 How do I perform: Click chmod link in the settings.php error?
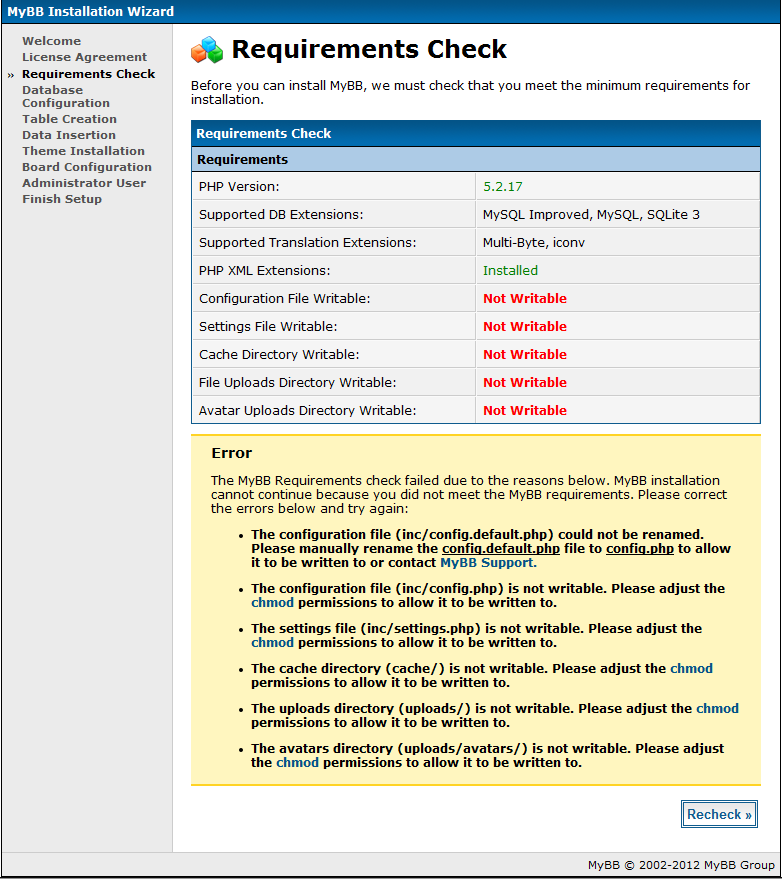coord(272,642)
